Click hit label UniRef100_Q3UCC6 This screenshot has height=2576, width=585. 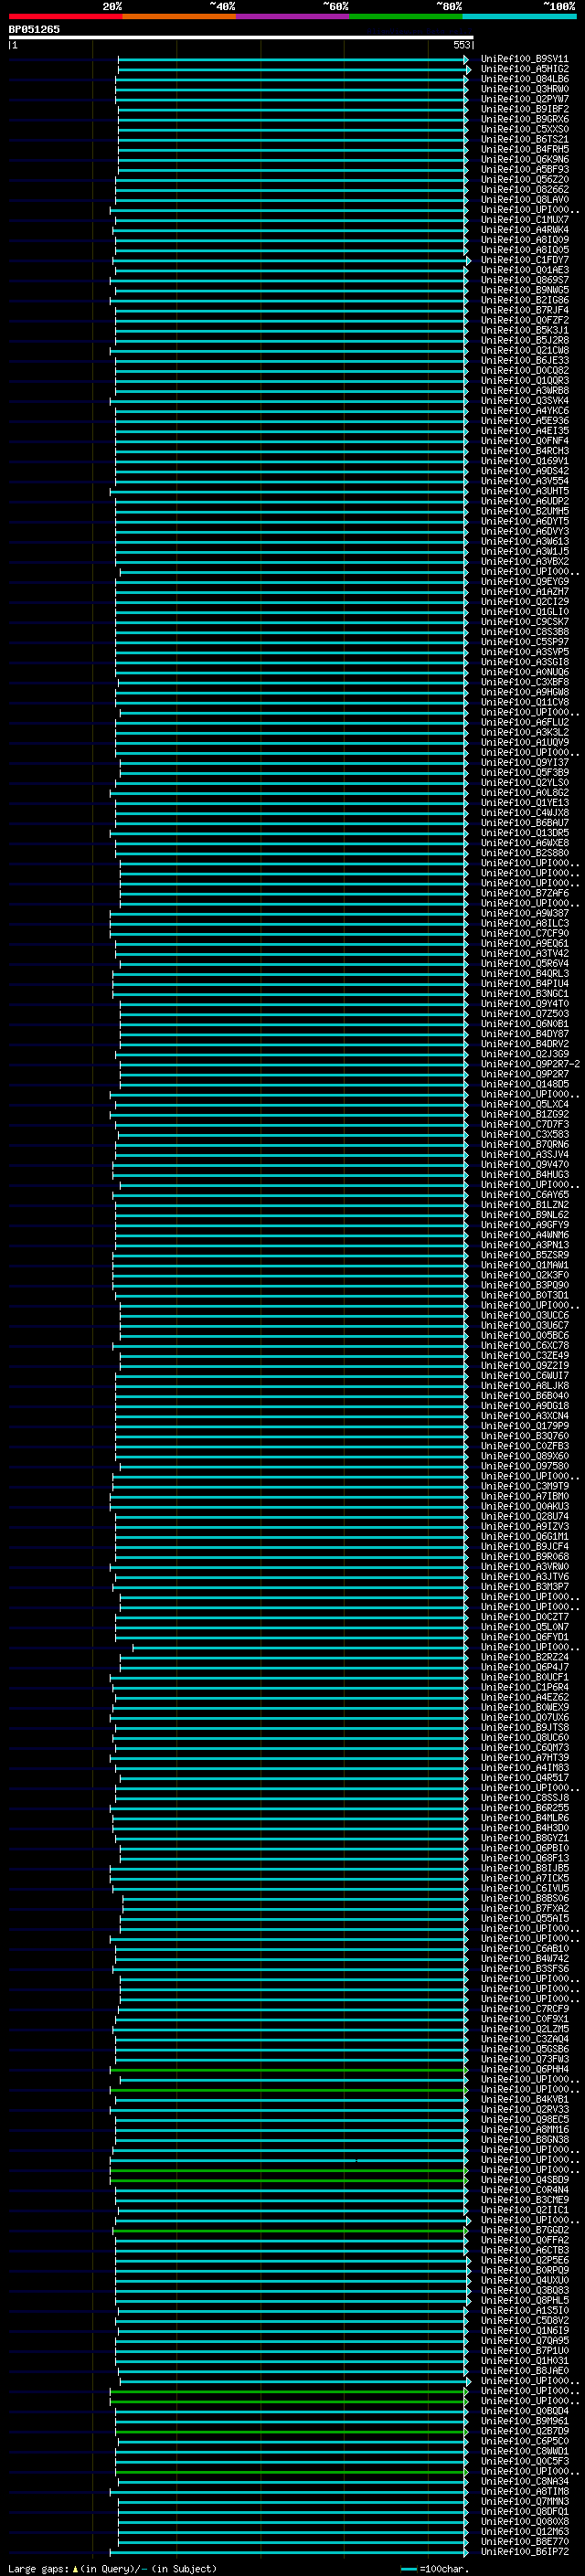[x=524, y=1315]
